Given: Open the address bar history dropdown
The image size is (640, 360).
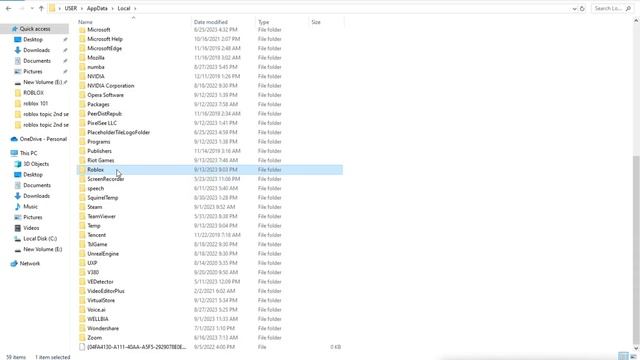Looking at the screenshot, I should 574,9.
